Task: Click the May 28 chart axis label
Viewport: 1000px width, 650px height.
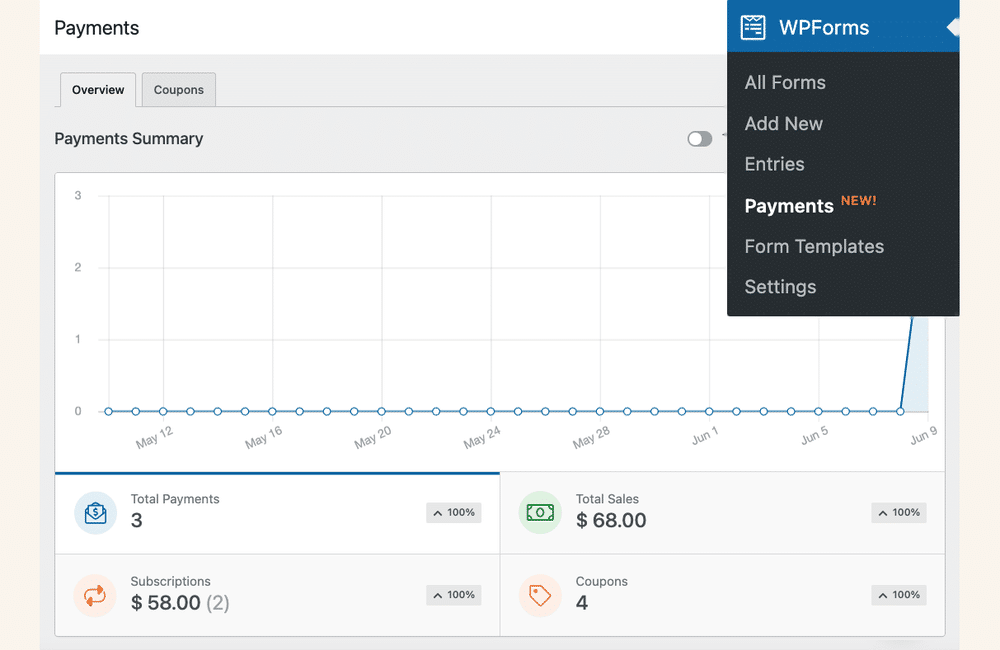Action: point(591,438)
